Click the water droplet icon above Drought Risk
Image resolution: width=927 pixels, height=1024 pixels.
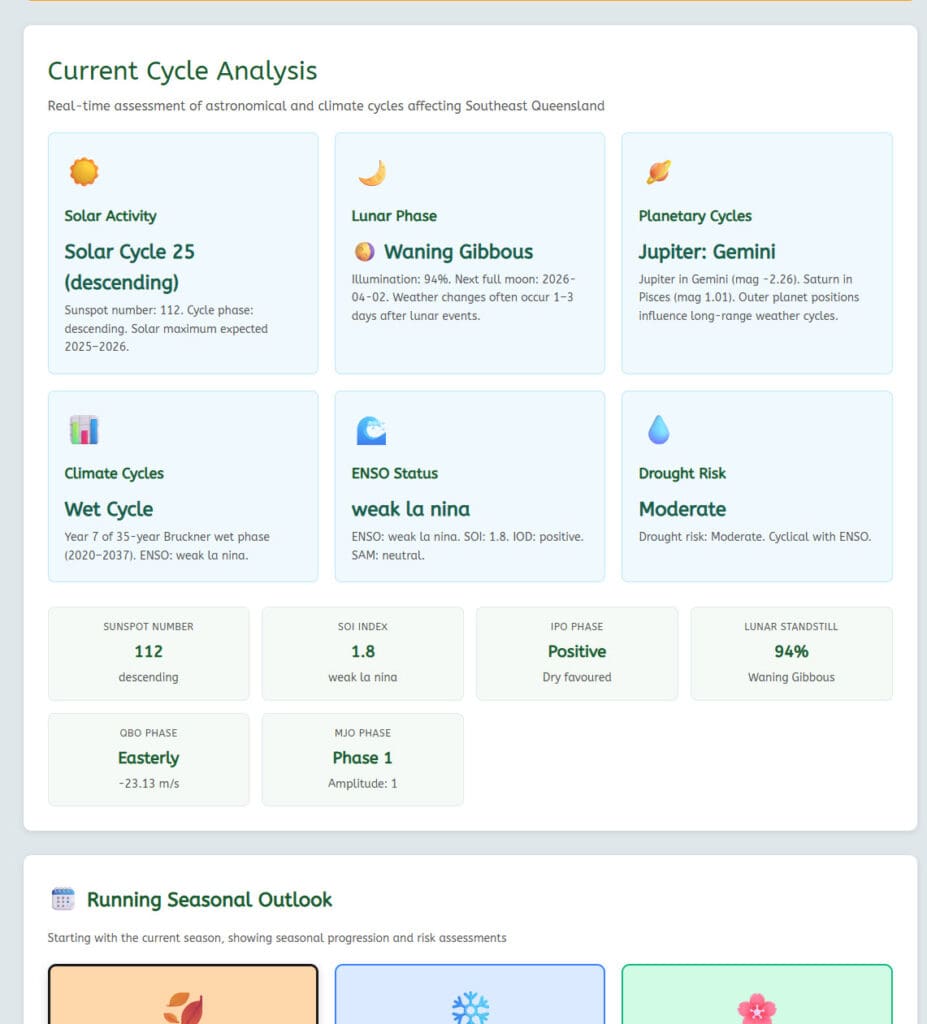coord(658,430)
